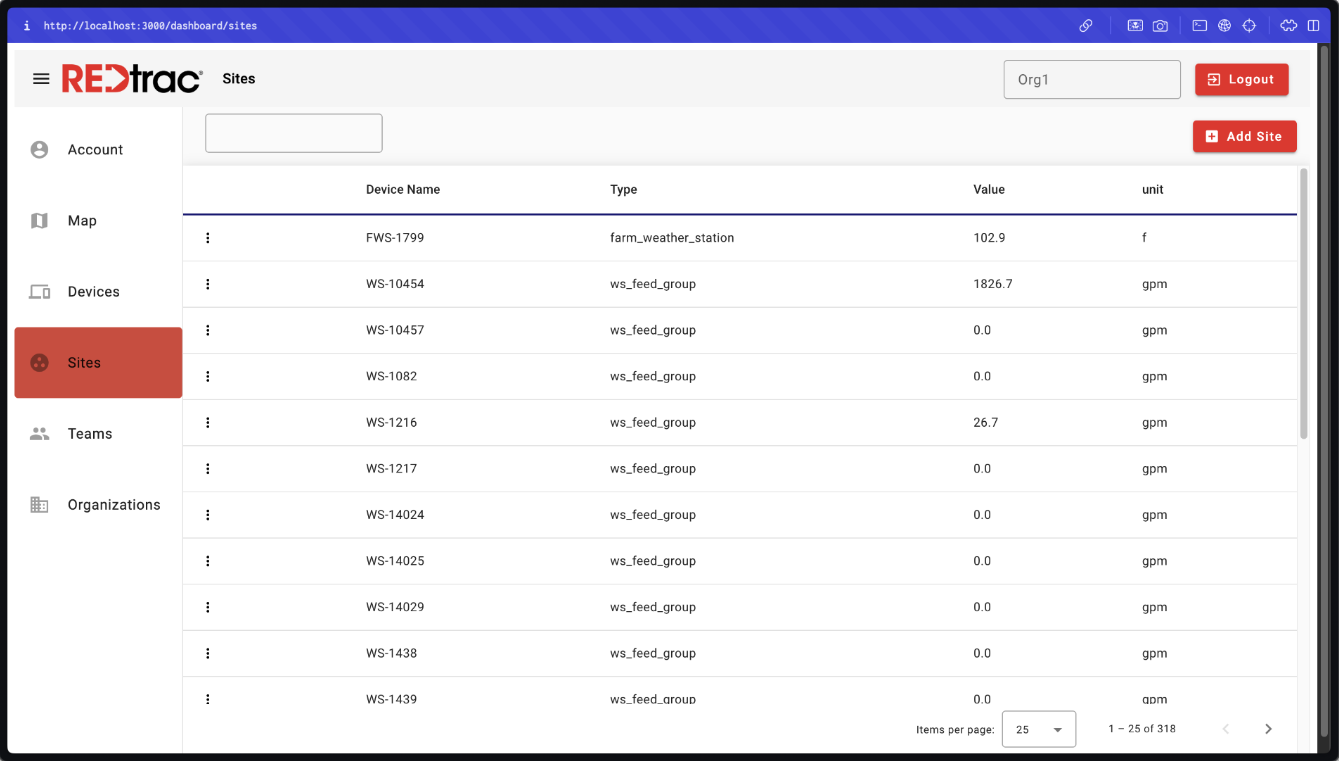Click the Account person icon
The image size is (1339, 761).
[x=39, y=150]
